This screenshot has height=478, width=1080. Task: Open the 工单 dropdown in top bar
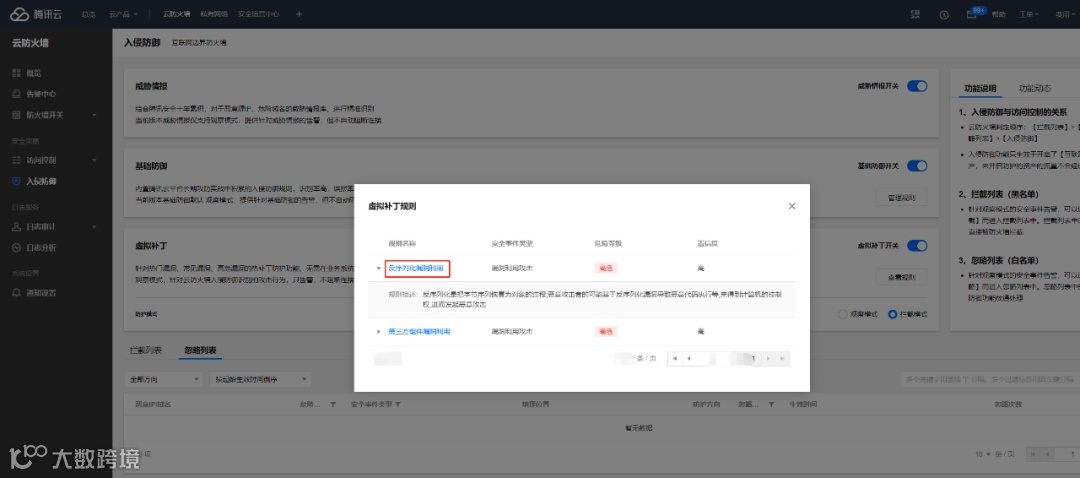pos(1028,14)
